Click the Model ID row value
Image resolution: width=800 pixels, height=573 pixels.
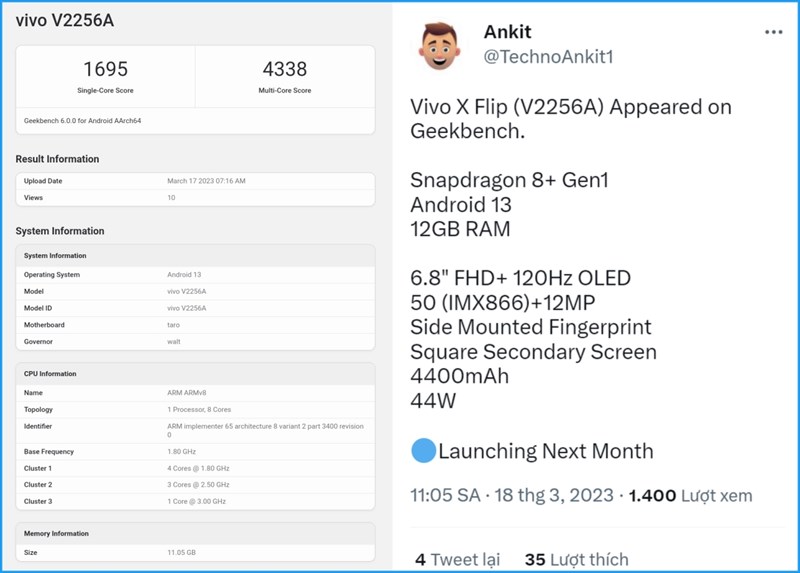coord(187,308)
